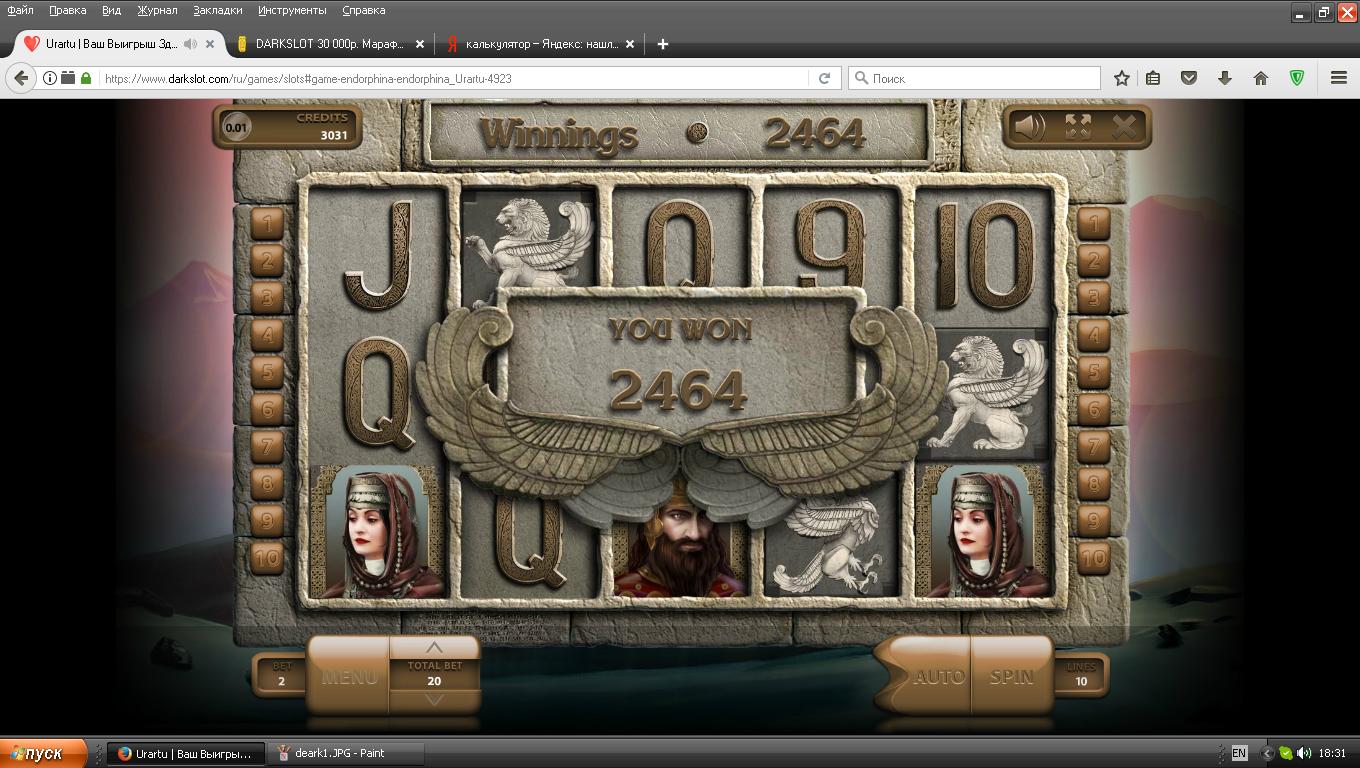Select payline 10 on left side
This screenshot has height=768, width=1360.
coord(267,558)
